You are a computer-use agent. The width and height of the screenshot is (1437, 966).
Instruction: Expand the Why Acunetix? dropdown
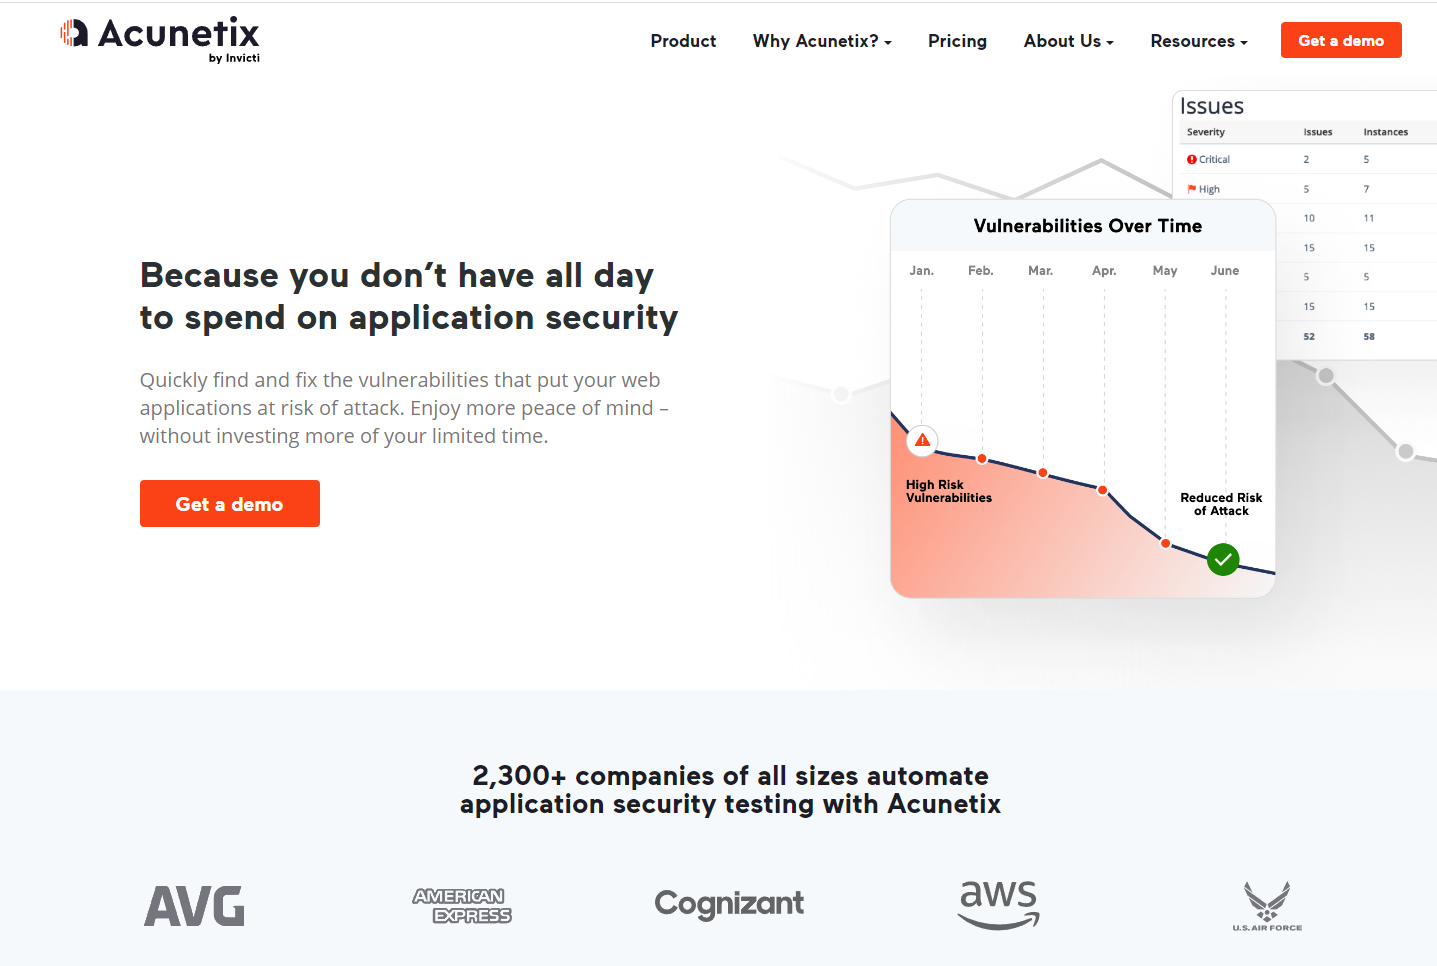pos(822,41)
